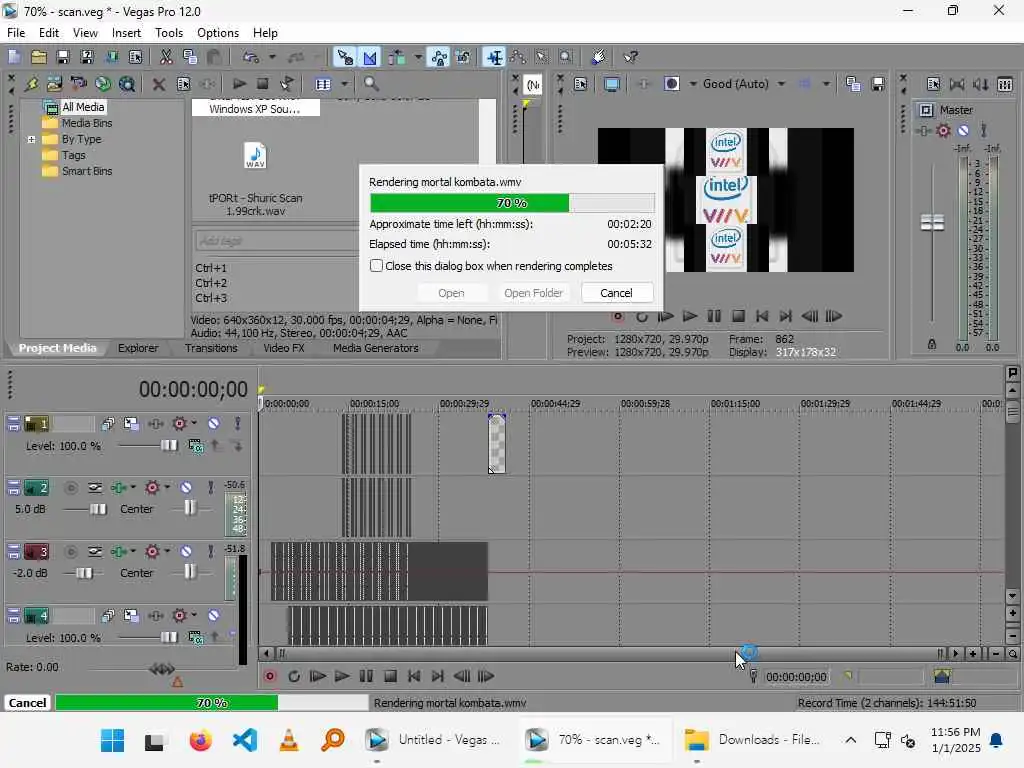Select the tPORt - Shuric Scan wav thumbnail
The height and width of the screenshot is (768, 1024).
pyautogui.click(x=255, y=157)
